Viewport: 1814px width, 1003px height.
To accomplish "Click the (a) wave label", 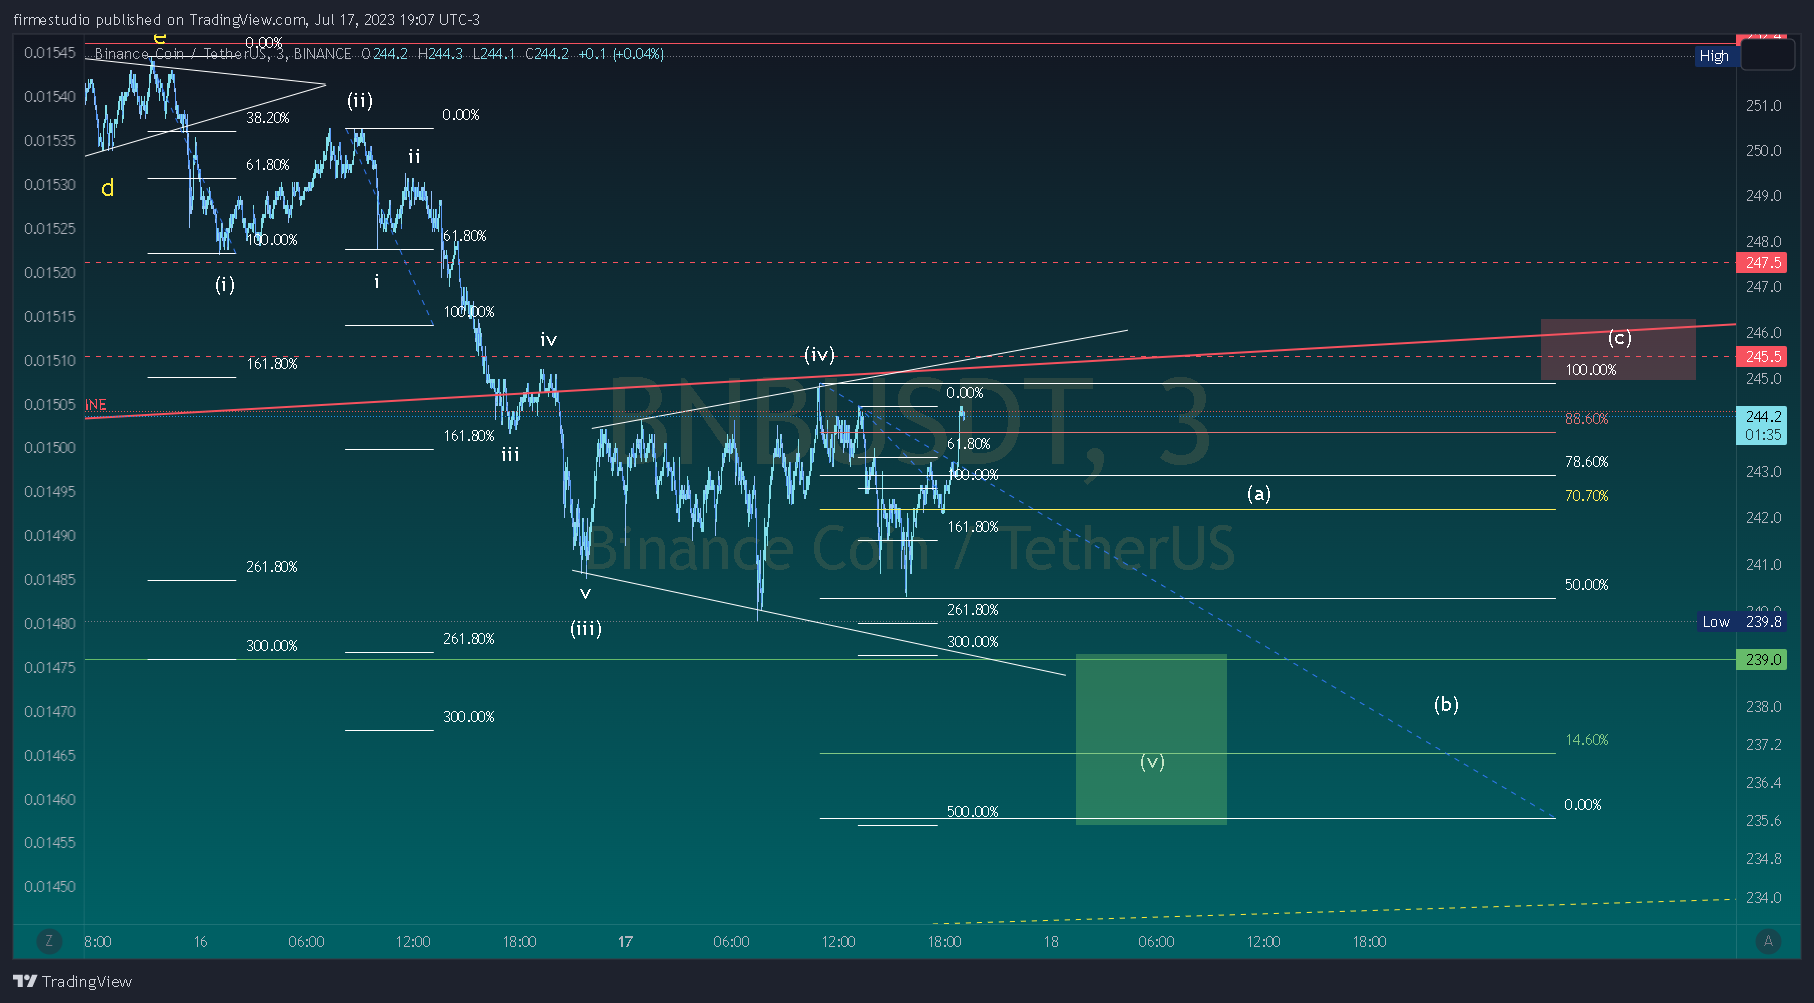I will pyautogui.click(x=1259, y=493).
